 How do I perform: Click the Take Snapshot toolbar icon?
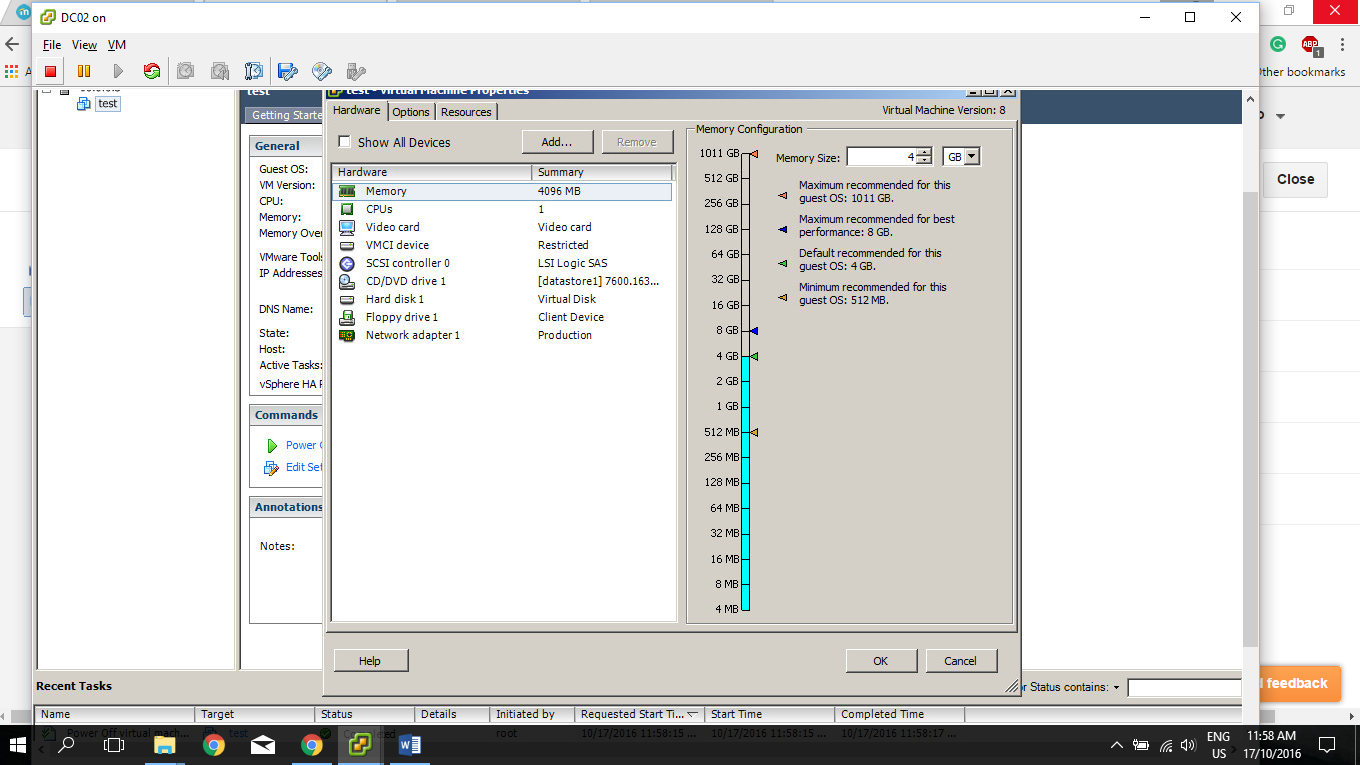185,71
